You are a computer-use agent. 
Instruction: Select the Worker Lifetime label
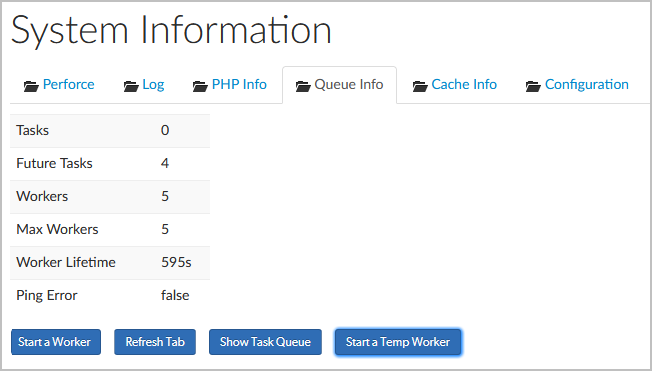(66, 262)
